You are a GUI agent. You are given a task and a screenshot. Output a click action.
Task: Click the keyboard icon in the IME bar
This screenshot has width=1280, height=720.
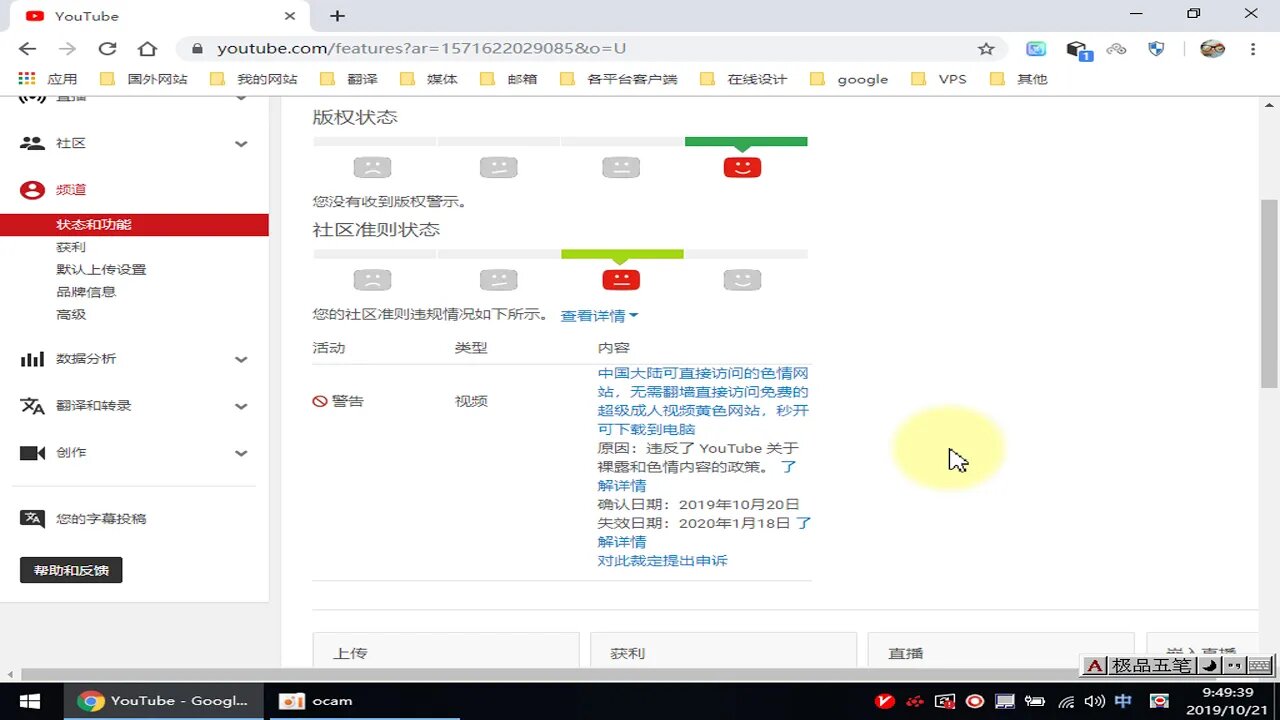pyautogui.click(x=1260, y=665)
